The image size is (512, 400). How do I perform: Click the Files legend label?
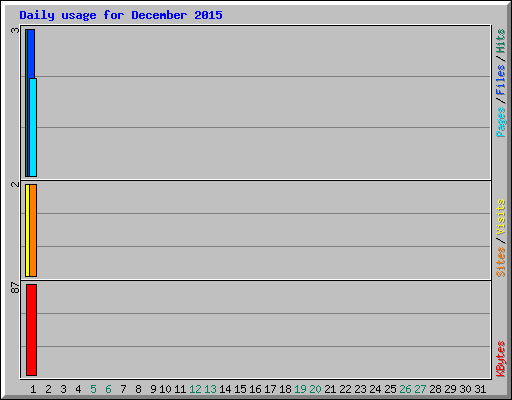coord(501,80)
